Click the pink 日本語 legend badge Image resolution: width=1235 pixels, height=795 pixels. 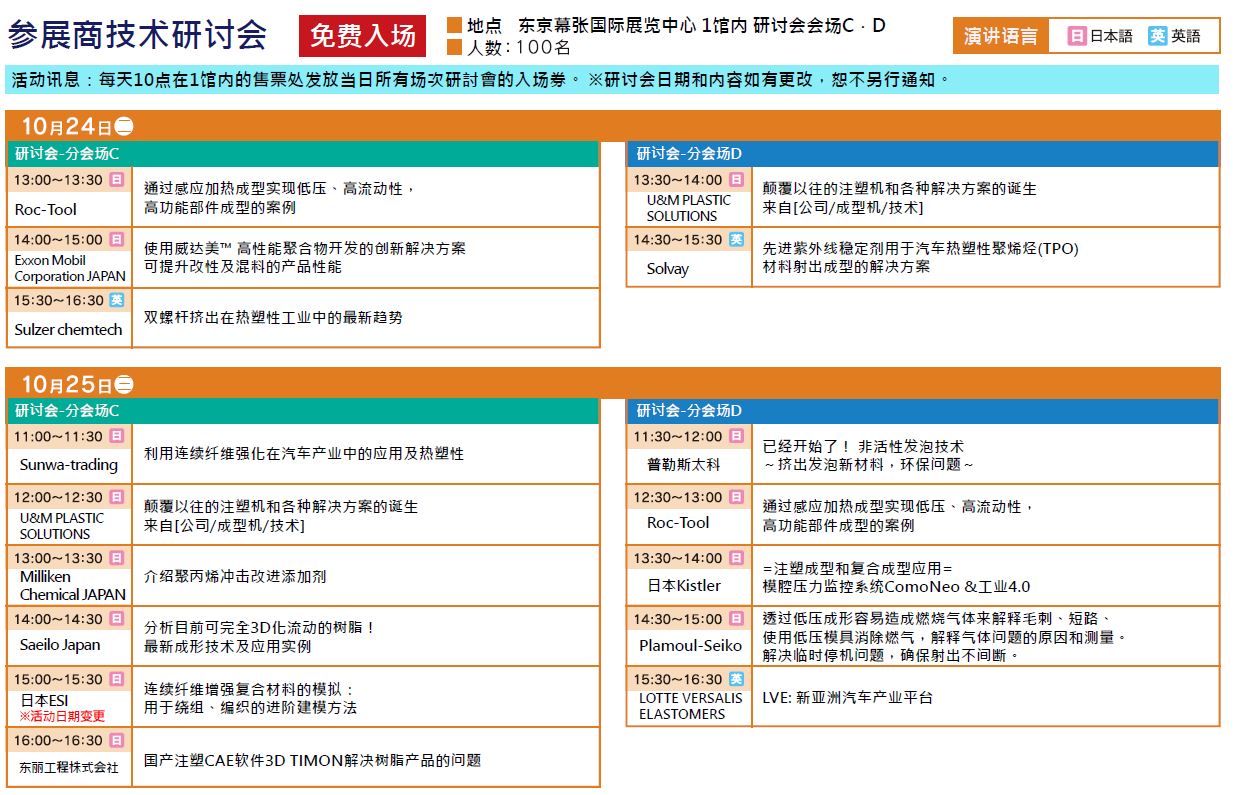tap(1078, 36)
